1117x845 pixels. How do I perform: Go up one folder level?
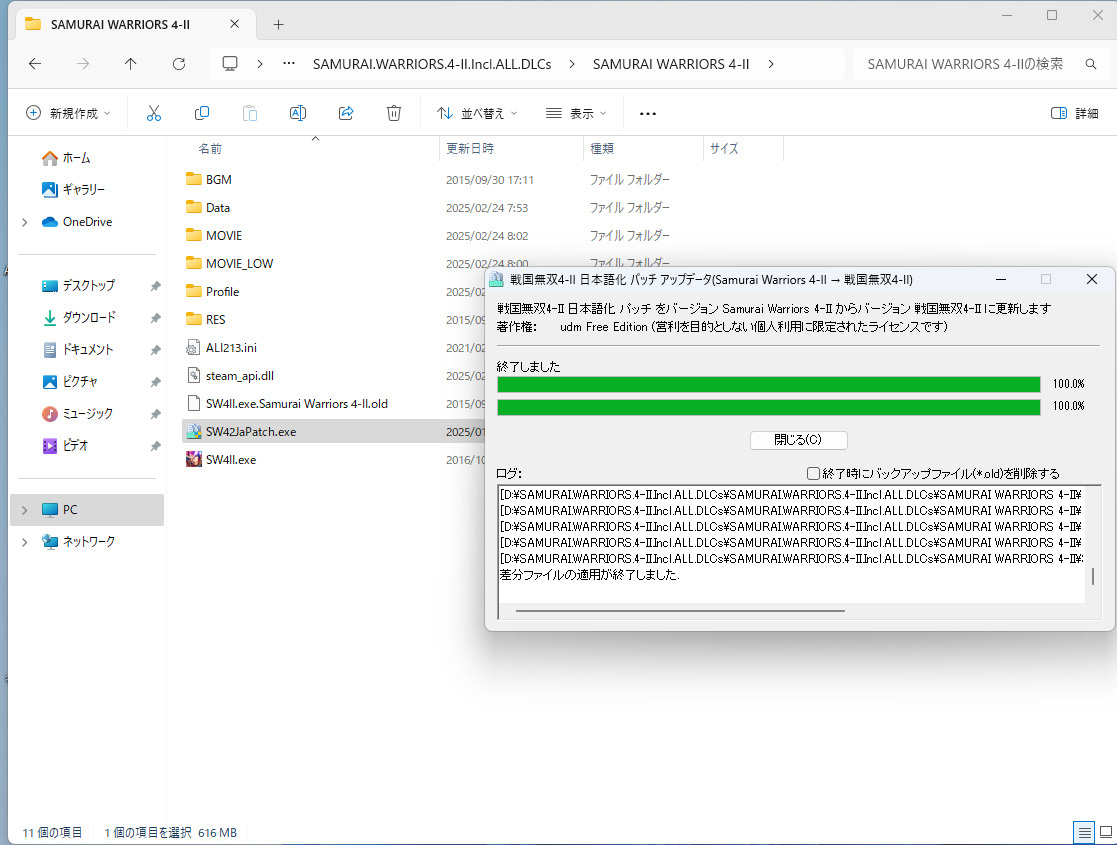coord(130,64)
